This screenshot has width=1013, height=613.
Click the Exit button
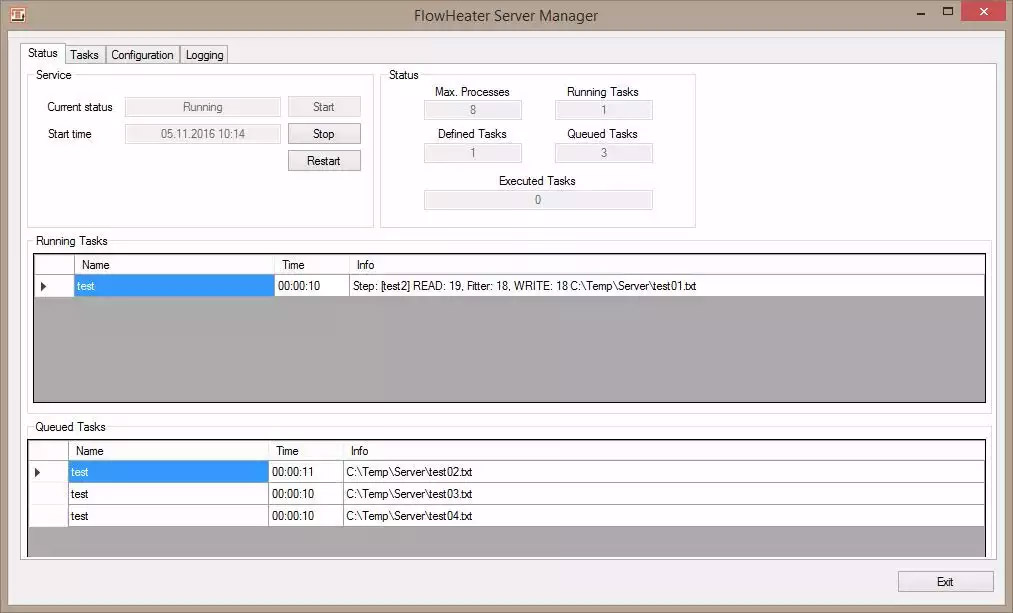click(x=945, y=581)
